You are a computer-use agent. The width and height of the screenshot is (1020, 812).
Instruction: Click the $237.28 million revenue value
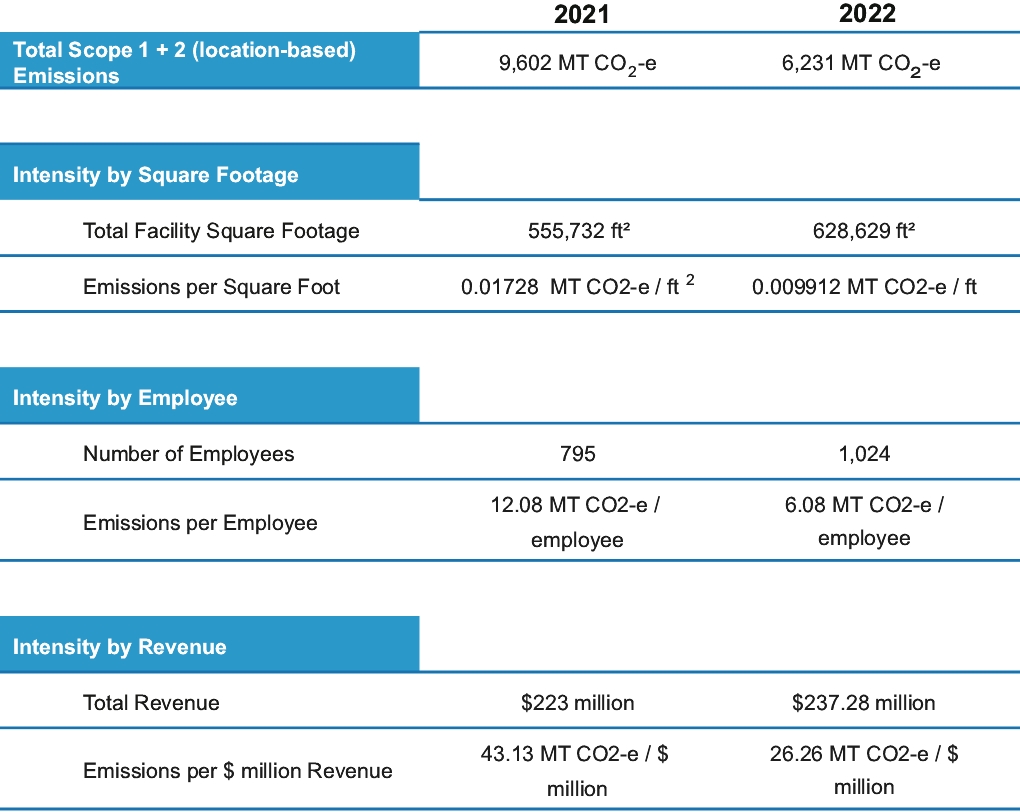pos(863,703)
